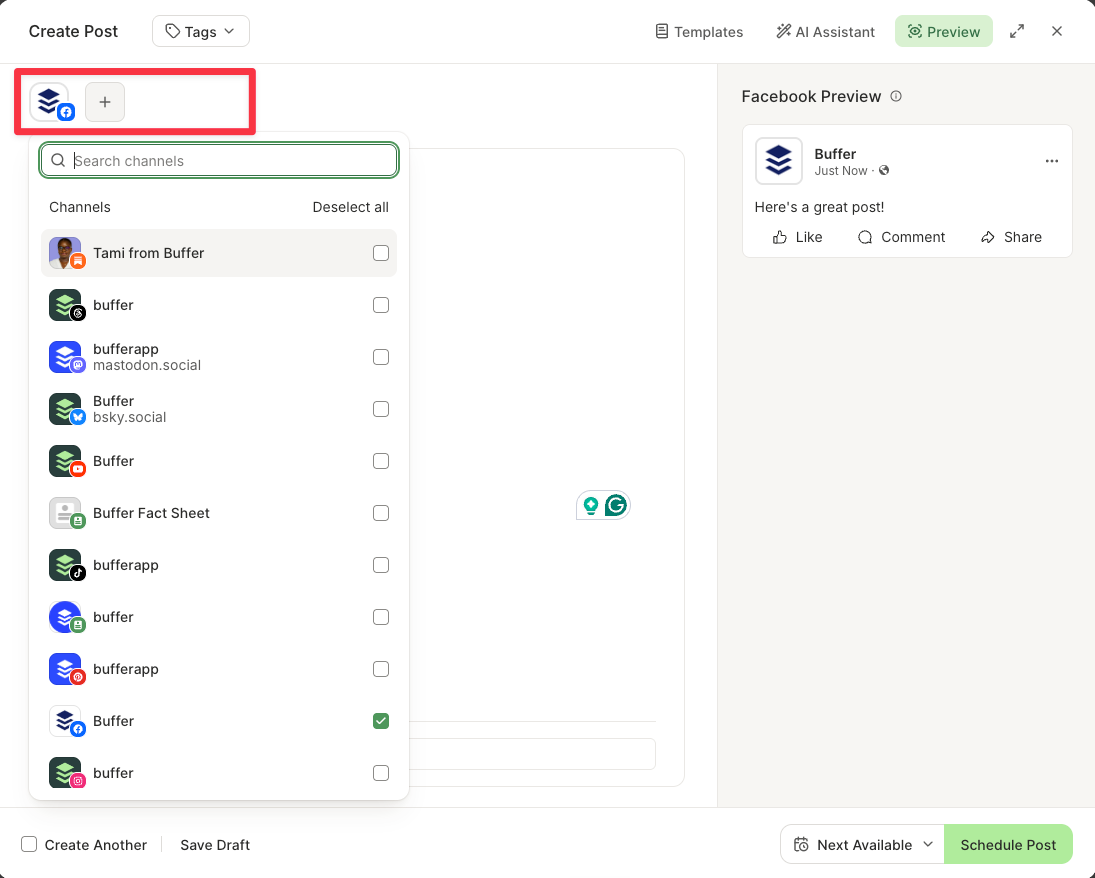The width and height of the screenshot is (1095, 878).
Task: Select the buffer Threads channel checkbox
Action: [381, 305]
